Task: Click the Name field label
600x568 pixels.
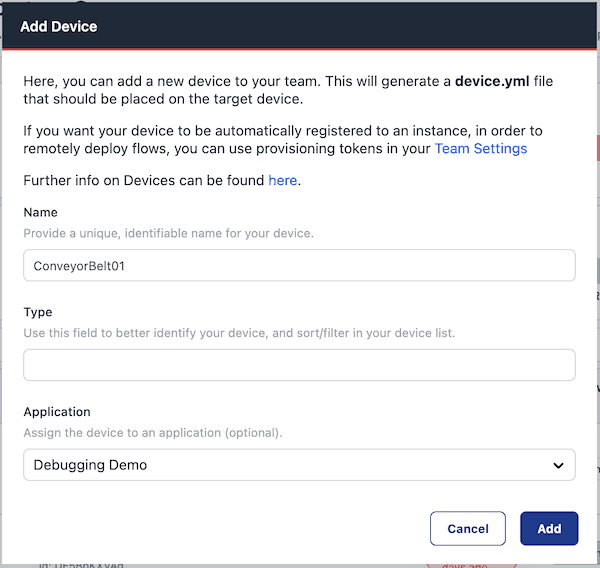Action: (40, 212)
